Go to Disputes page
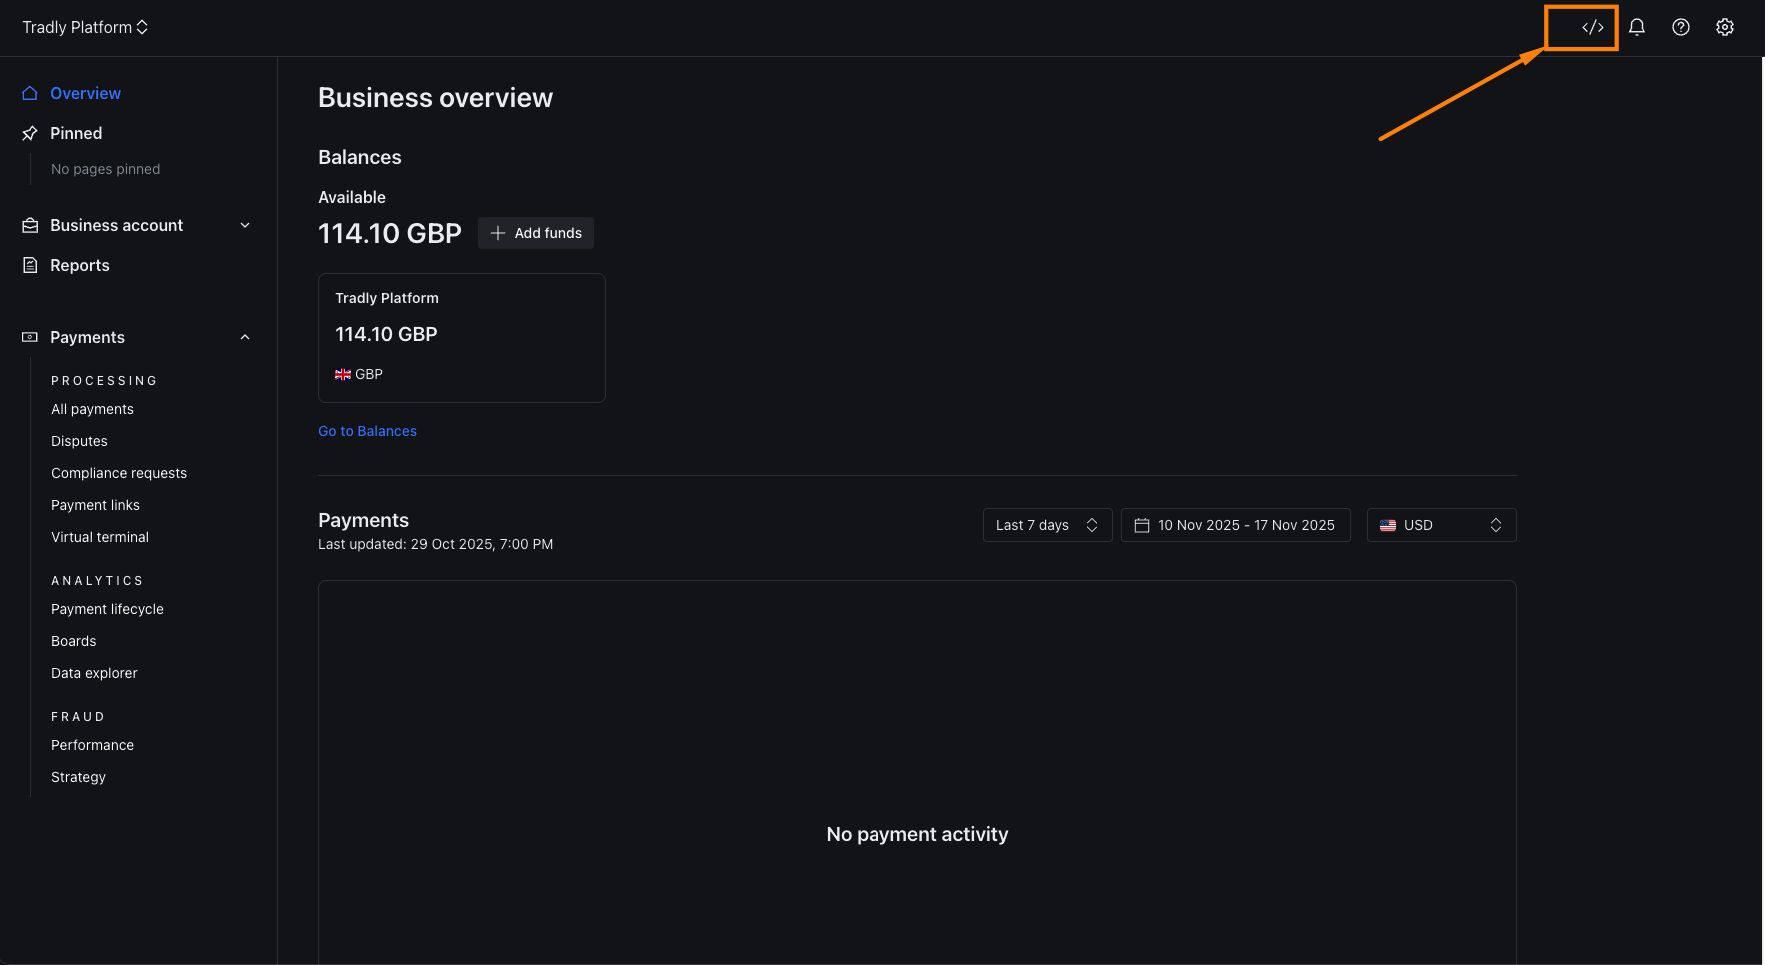This screenshot has height=965, width=1765. [79, 441]
